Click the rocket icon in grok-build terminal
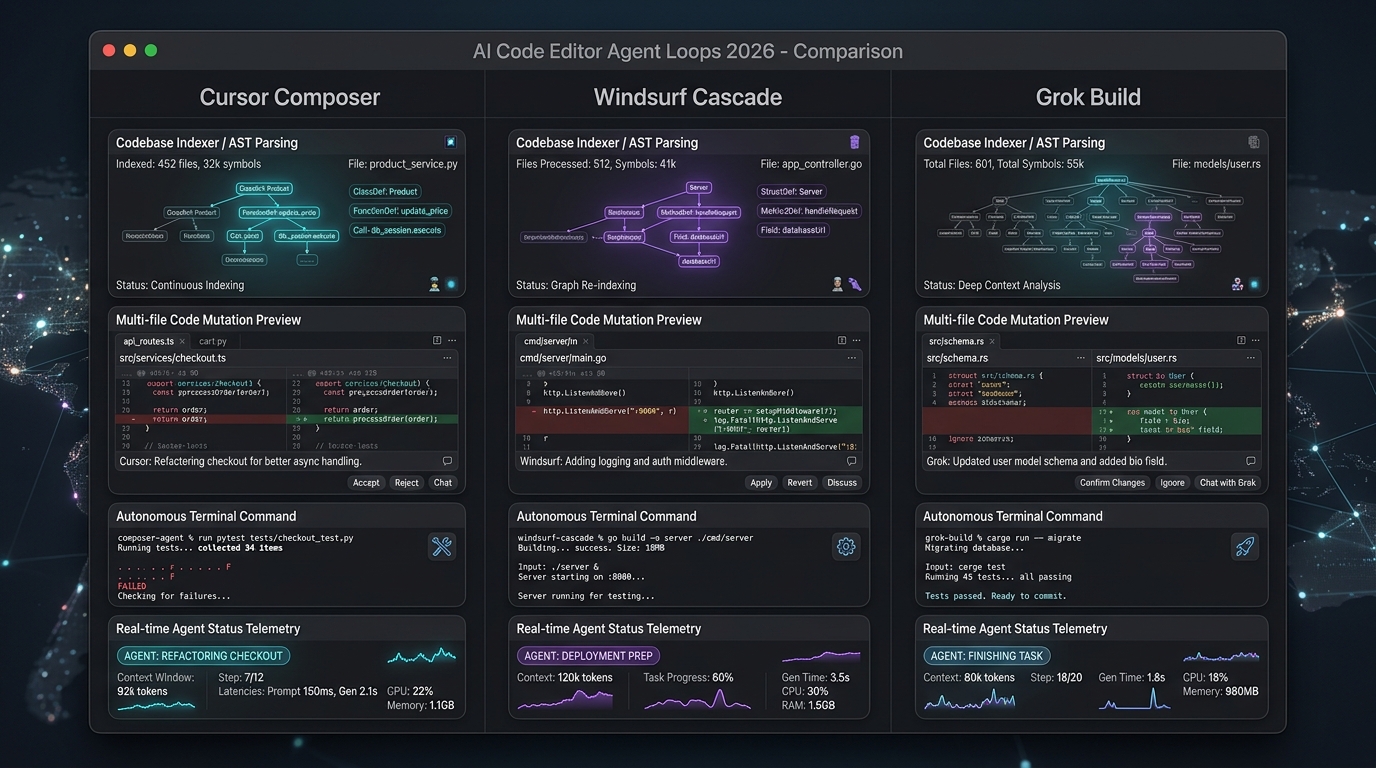1376x768 pixels. 1245,546
